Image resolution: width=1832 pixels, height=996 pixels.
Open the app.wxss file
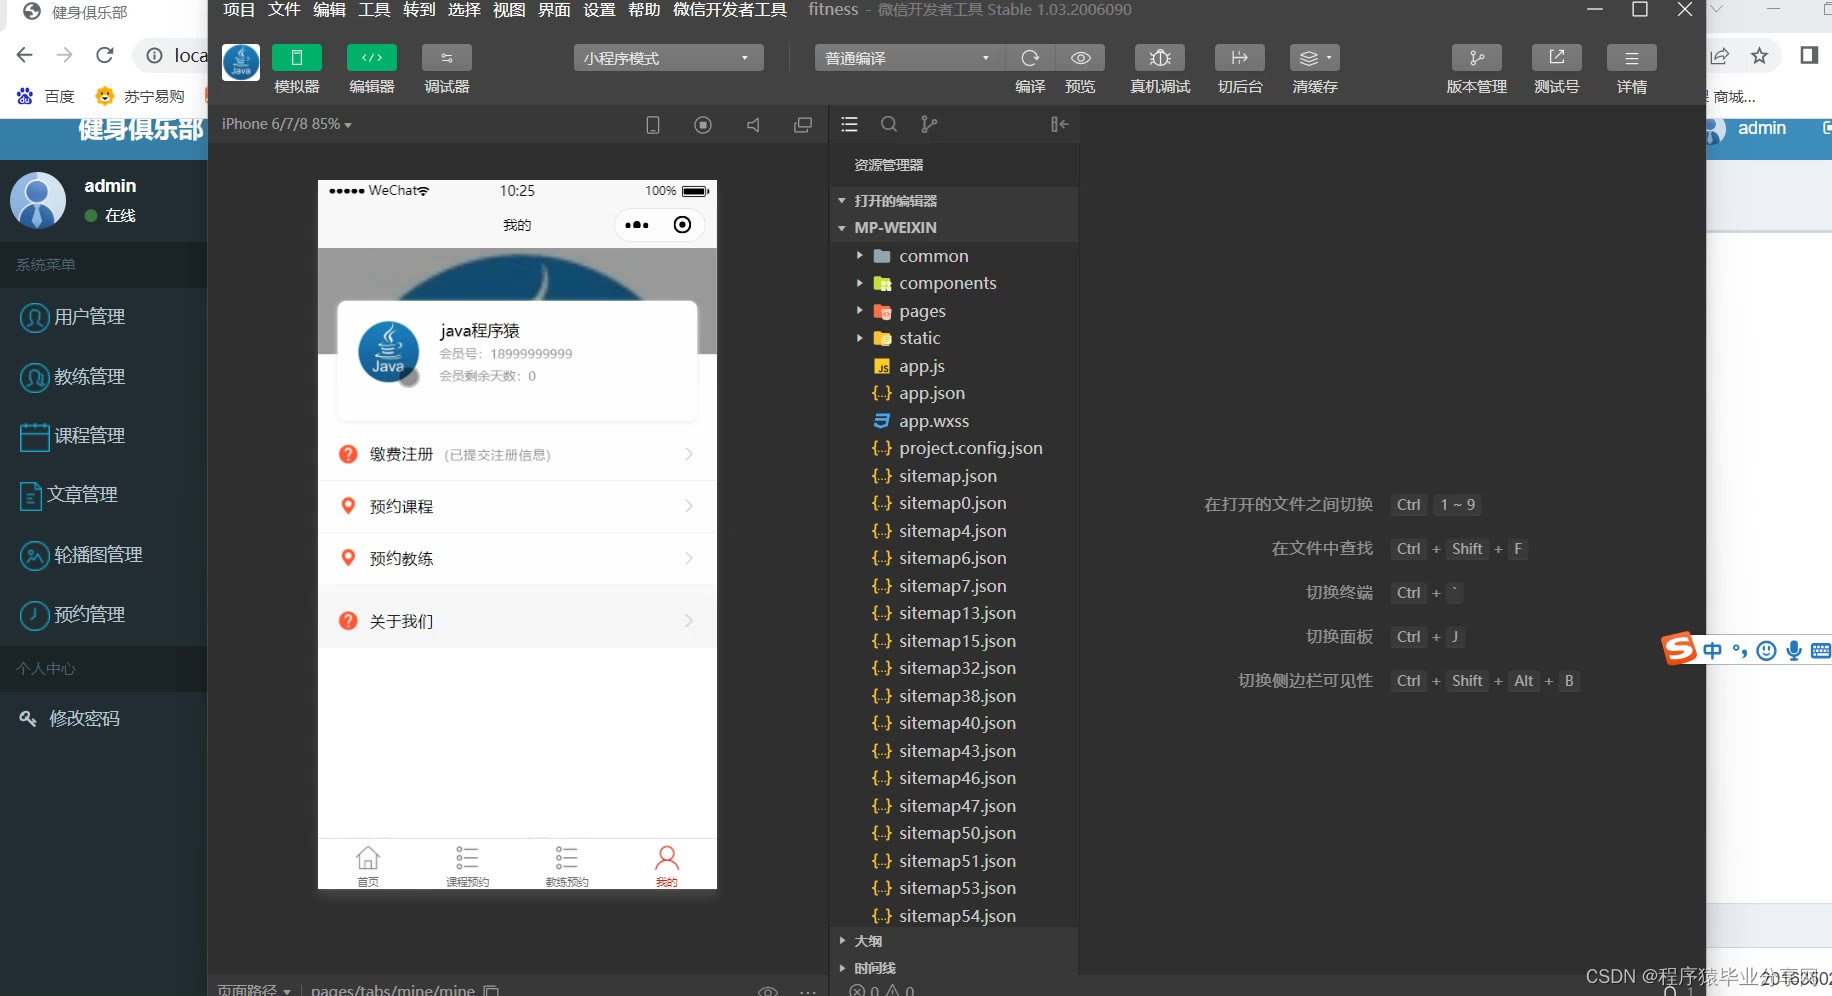pyautogui.click(x=954, y=421)
